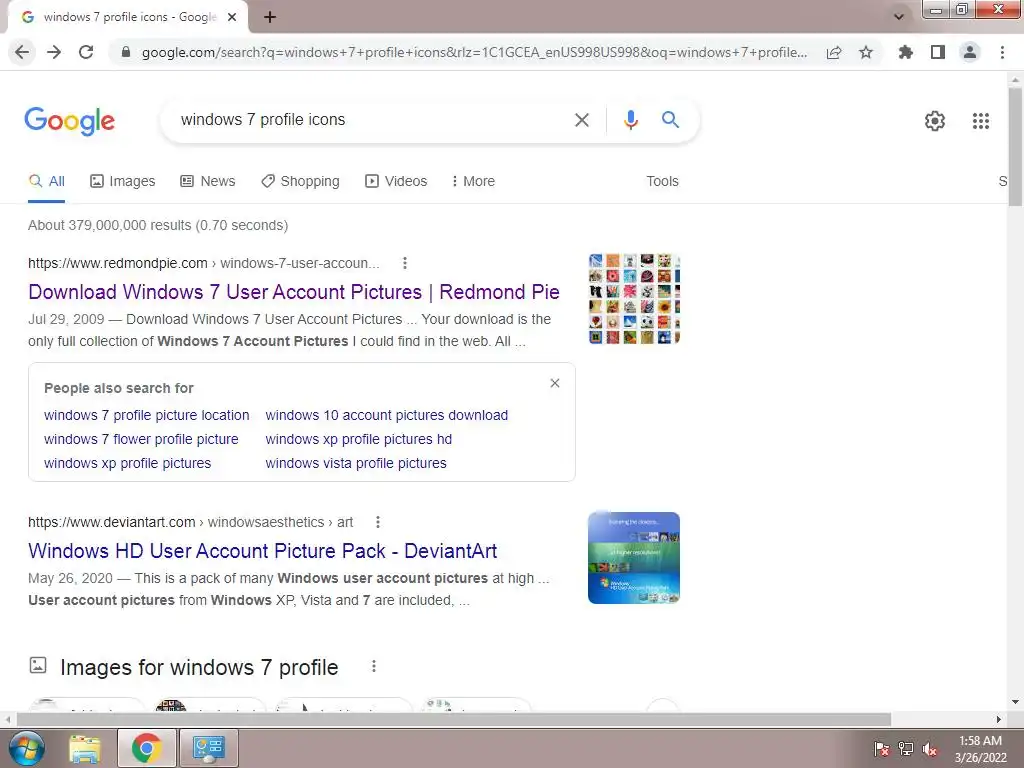Search 'windows xp profile pictures hd'
Image resolution: width=1024 pixels, height=768 pixels.
(x=359, y=440)
